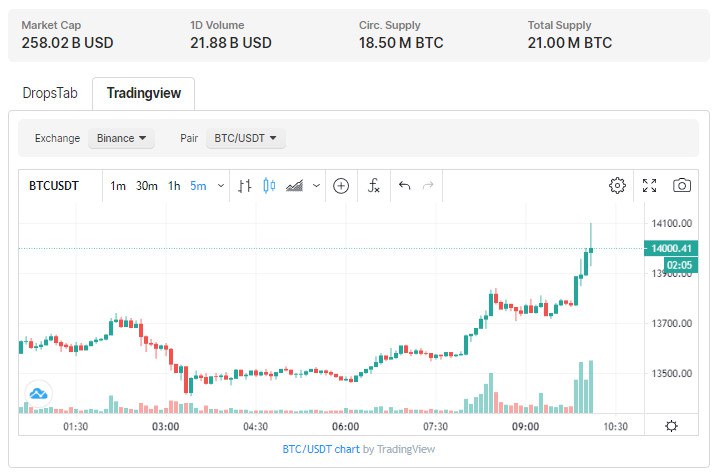Switch to 30m timeframe
The width and height of the screenshot is (718, 475).
147,186
